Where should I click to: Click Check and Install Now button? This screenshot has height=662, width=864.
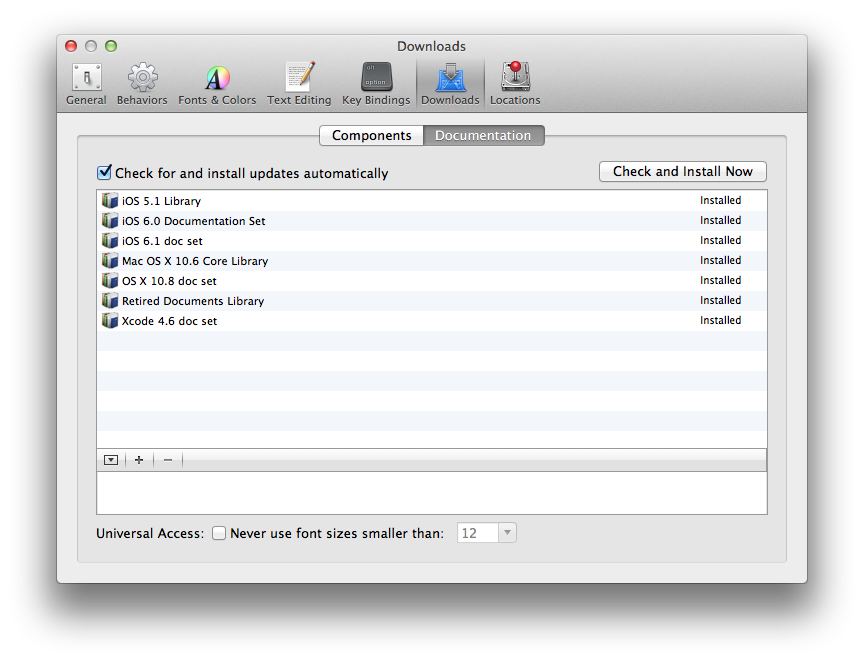(683, 171)
